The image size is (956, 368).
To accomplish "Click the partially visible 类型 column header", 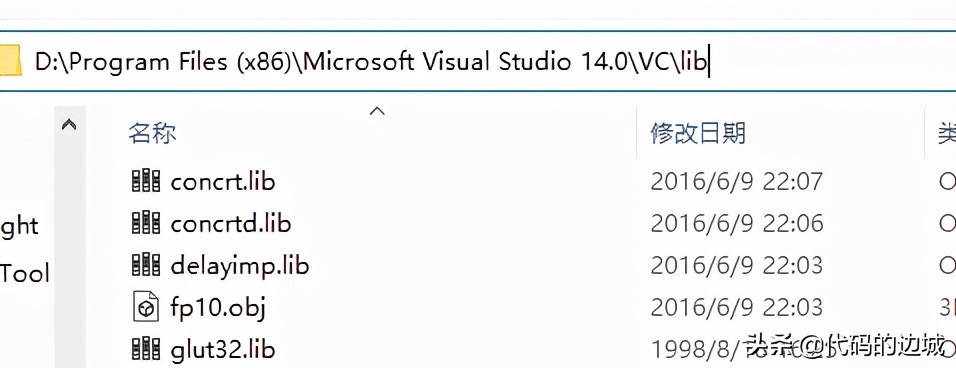I will point(947,132).
